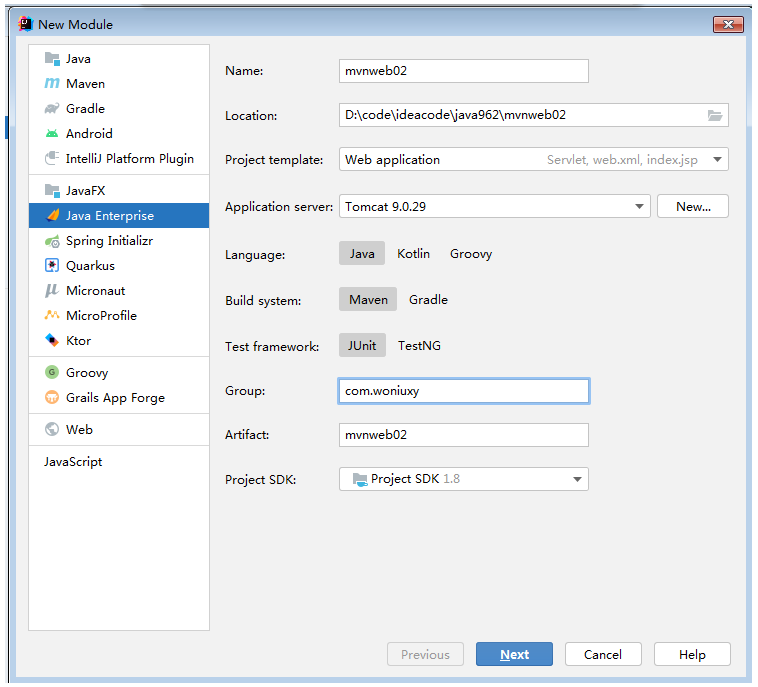The image size is (758, 687).
Task: Click the Cancel button
Action: 603,654
